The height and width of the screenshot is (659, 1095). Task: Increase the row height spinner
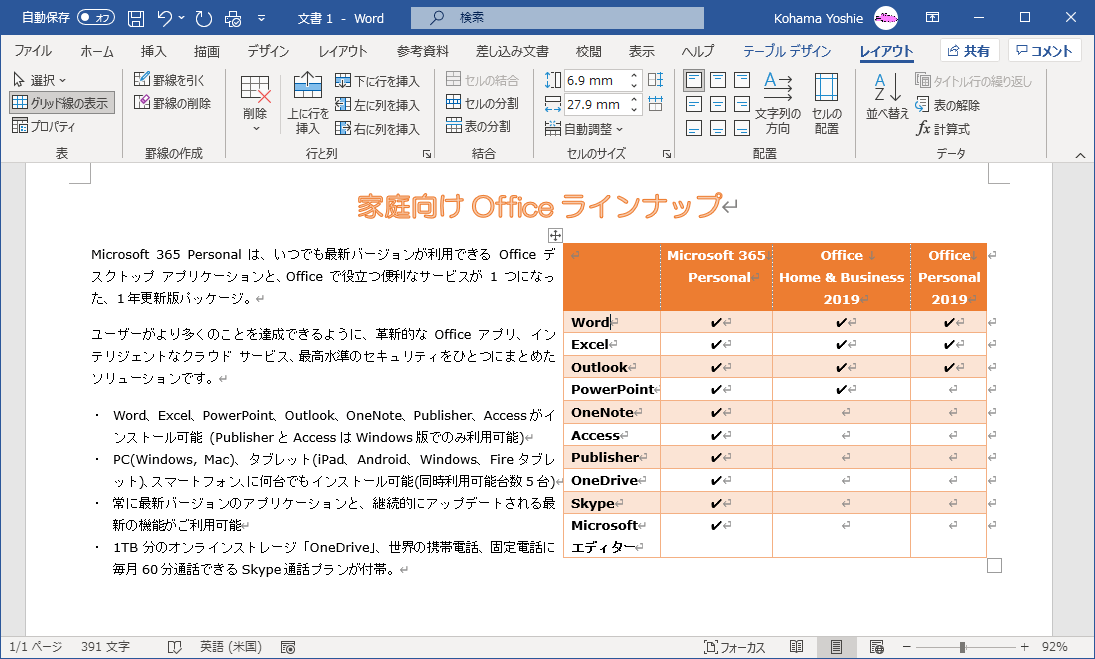click(634, 76)
